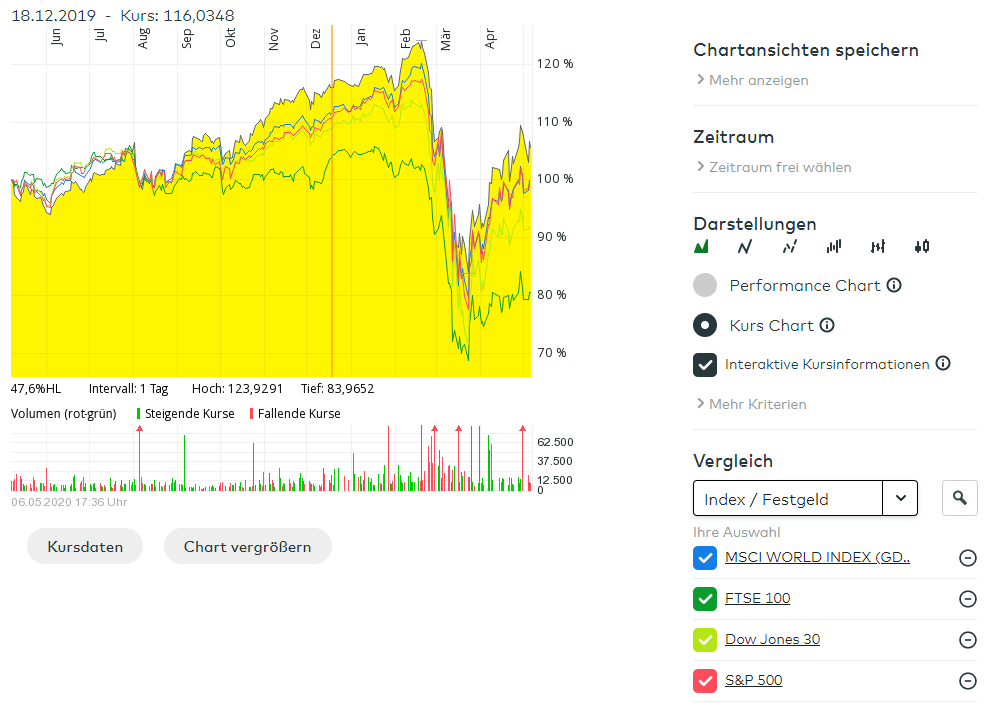Uncheck Interaktive Kursinformationen checkbox

(x=706, y=365)
